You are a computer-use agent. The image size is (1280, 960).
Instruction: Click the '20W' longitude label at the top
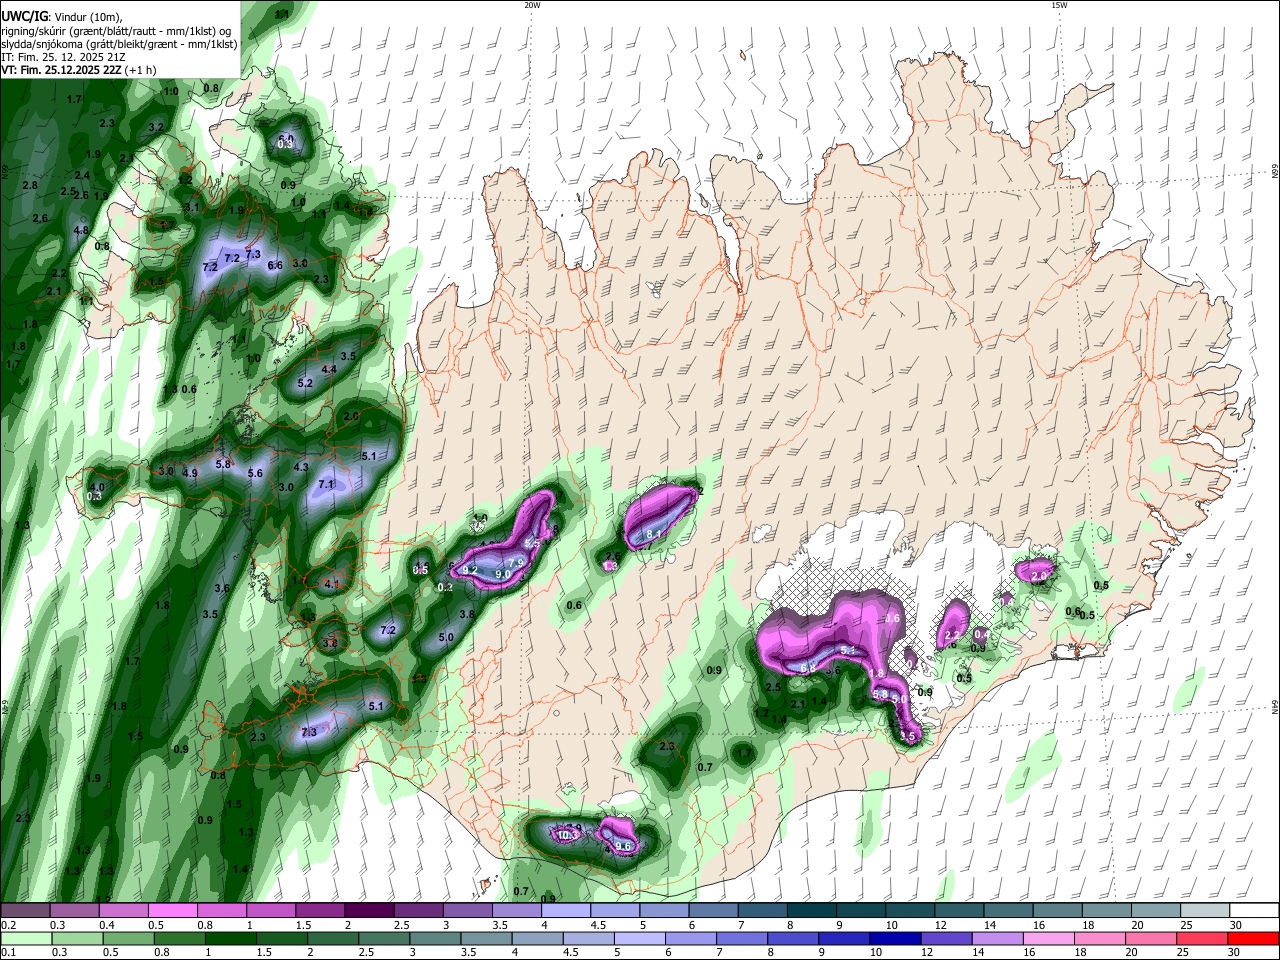tap(532, 5)
